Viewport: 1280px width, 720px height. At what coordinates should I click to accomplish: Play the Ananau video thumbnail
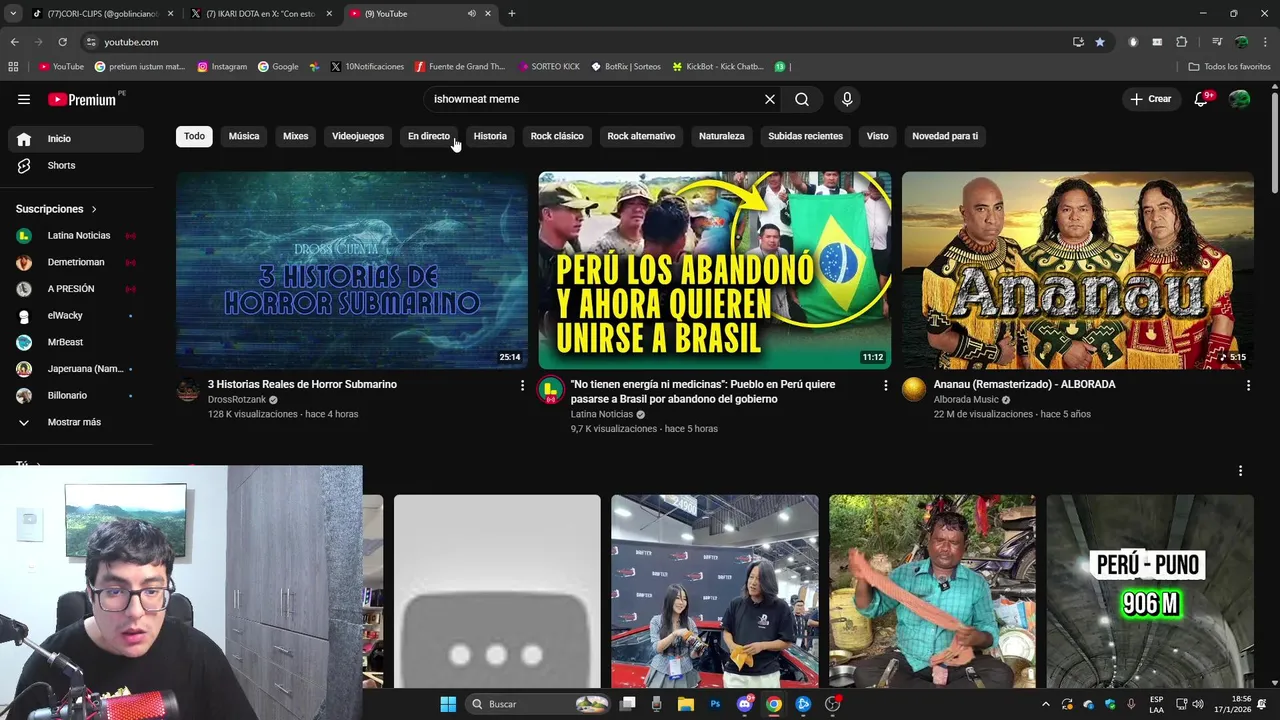tap(1078, 270)
